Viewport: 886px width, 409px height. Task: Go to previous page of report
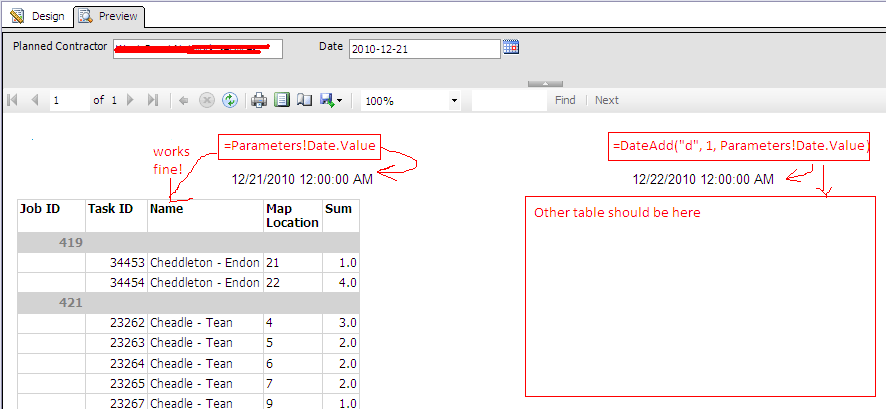point(34,101)
